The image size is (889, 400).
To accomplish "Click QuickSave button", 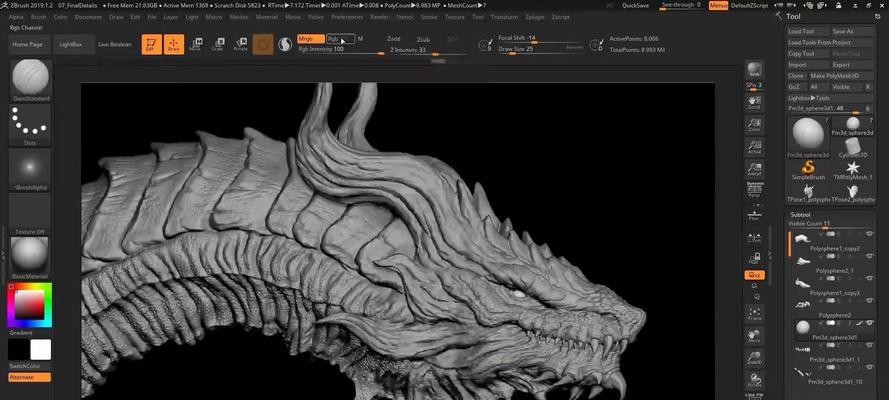I will point(636,5).
